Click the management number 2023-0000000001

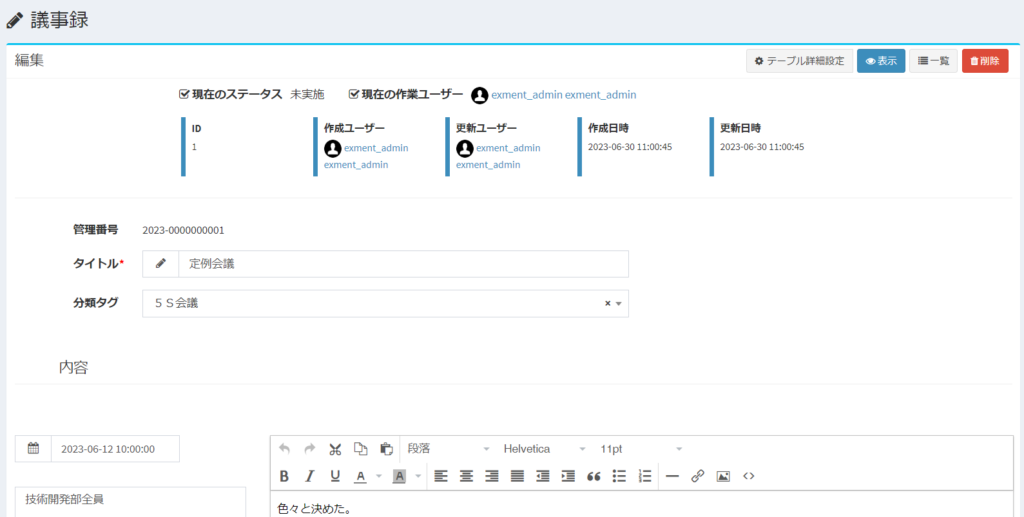coord(184,230)
